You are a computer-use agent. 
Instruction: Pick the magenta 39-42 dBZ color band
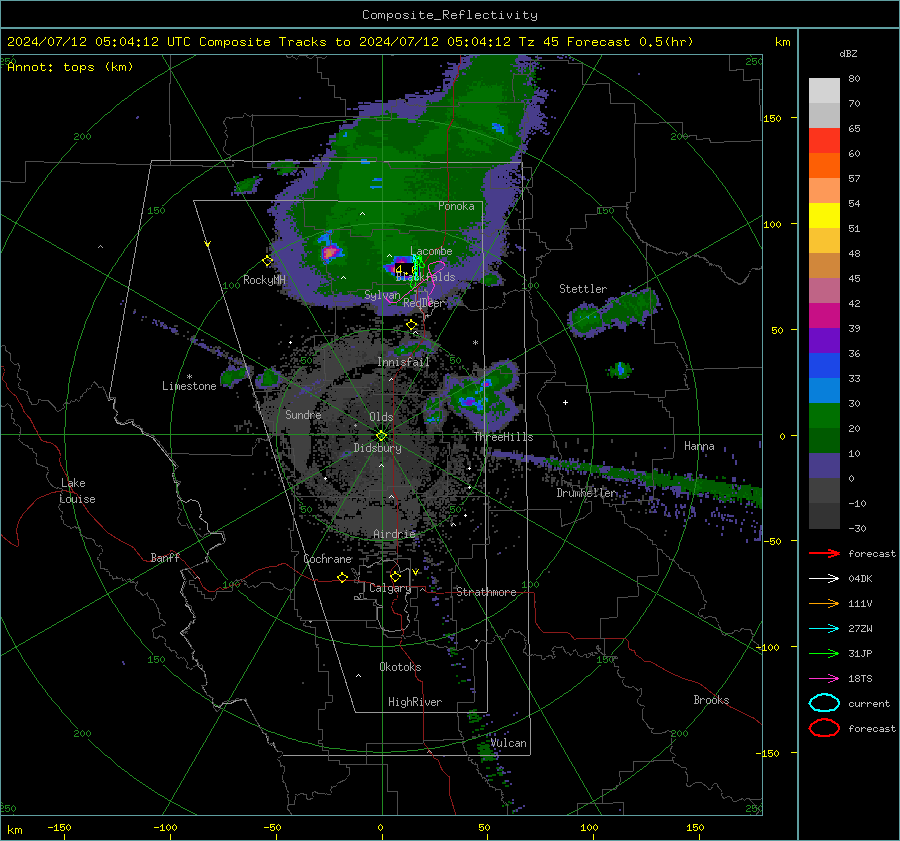coord(824,316)
